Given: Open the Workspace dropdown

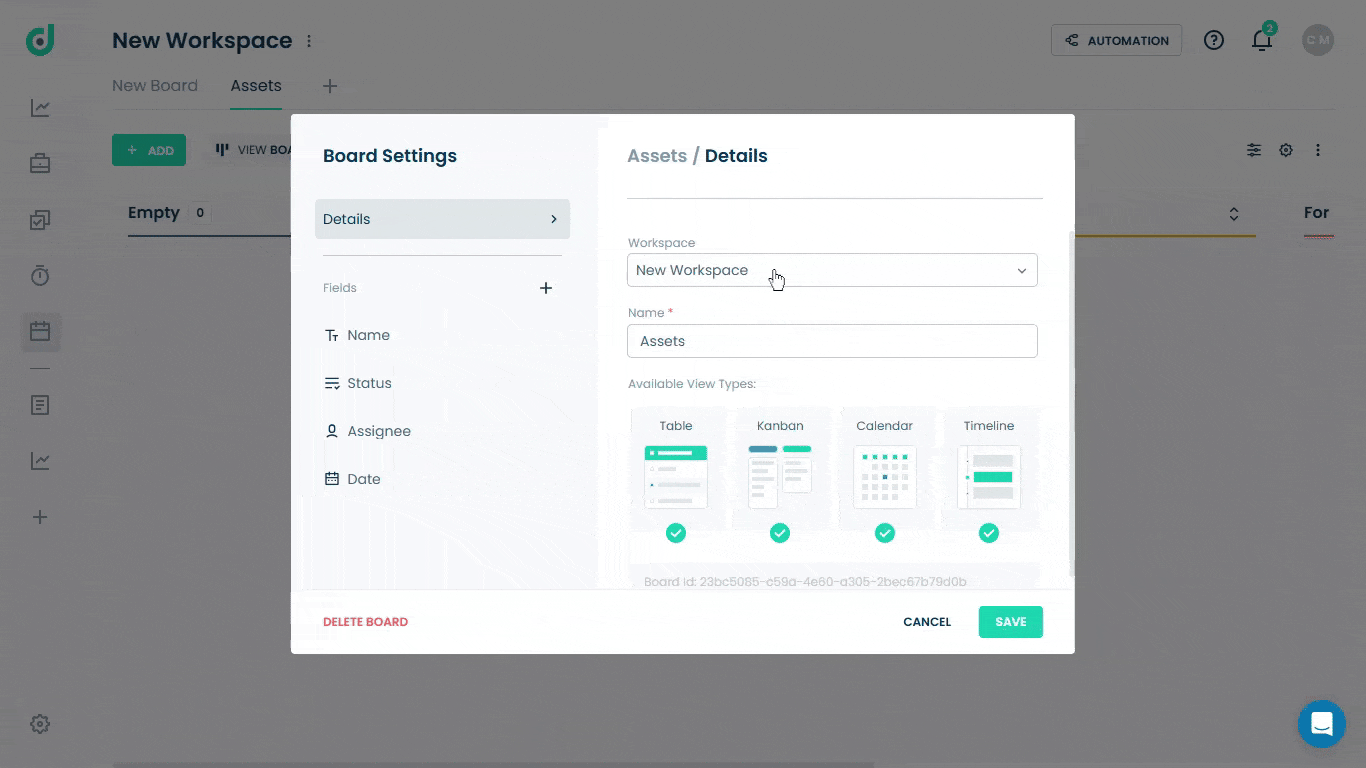Looking at the screenshot, I should pyautogui.click(x=832, y=270).
